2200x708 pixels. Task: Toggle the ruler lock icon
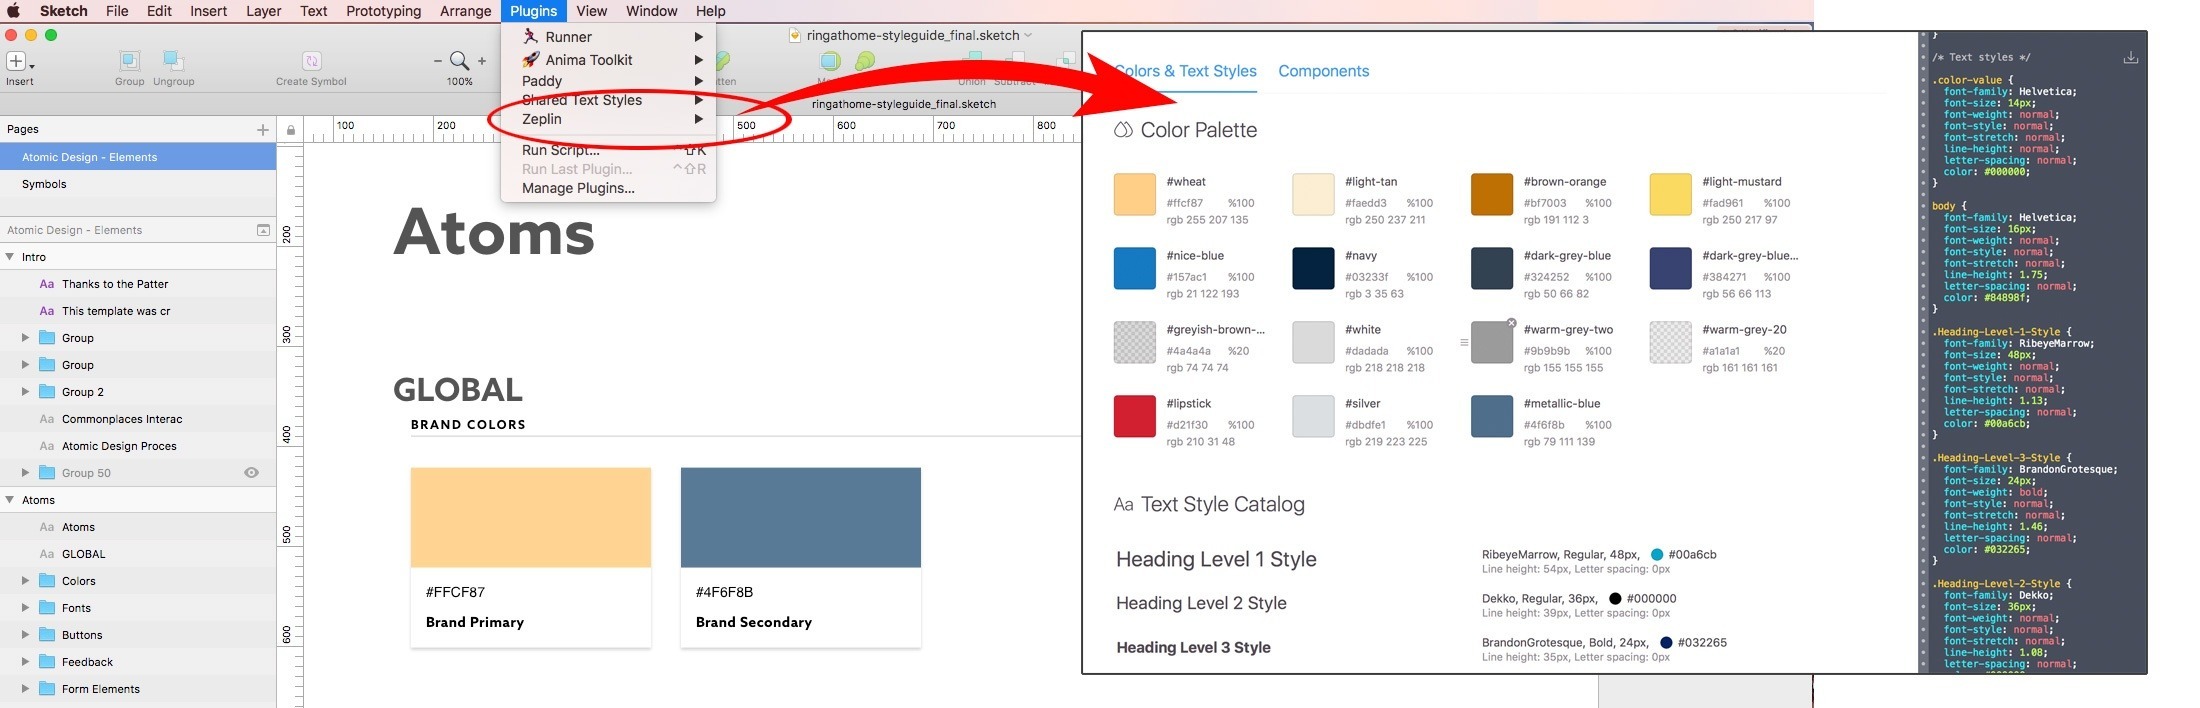(x=291, y=130)
